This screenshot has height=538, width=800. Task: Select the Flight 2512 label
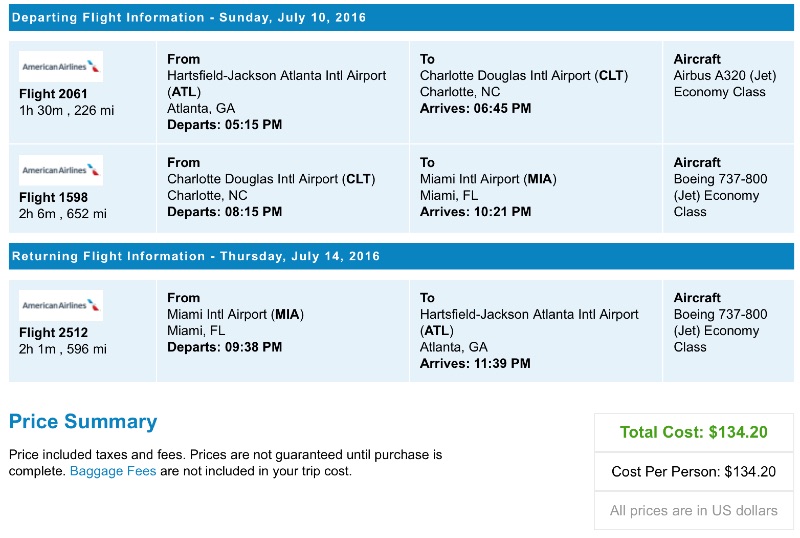(x=53, y=333)
